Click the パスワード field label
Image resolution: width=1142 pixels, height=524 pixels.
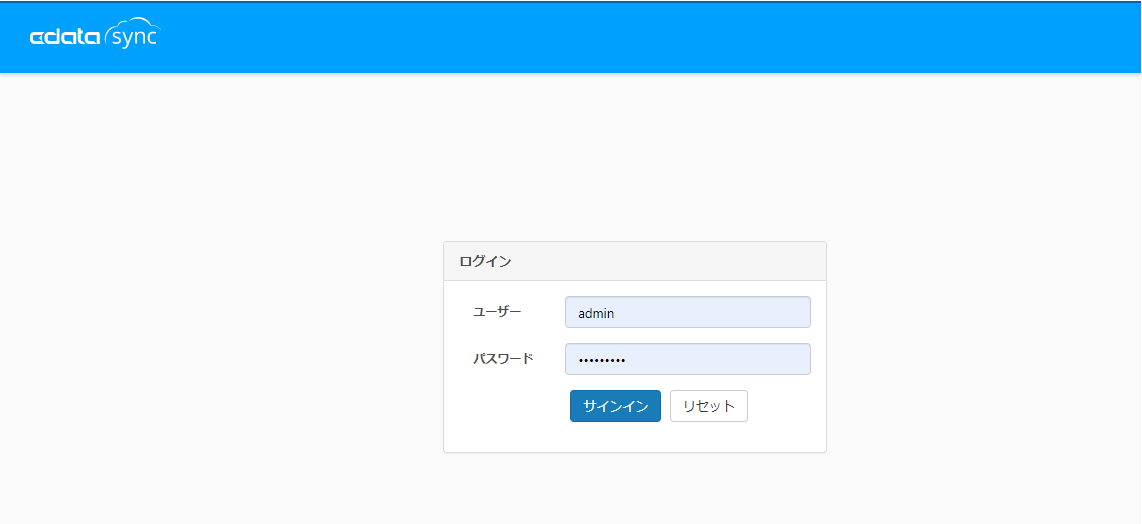point(503,359)
